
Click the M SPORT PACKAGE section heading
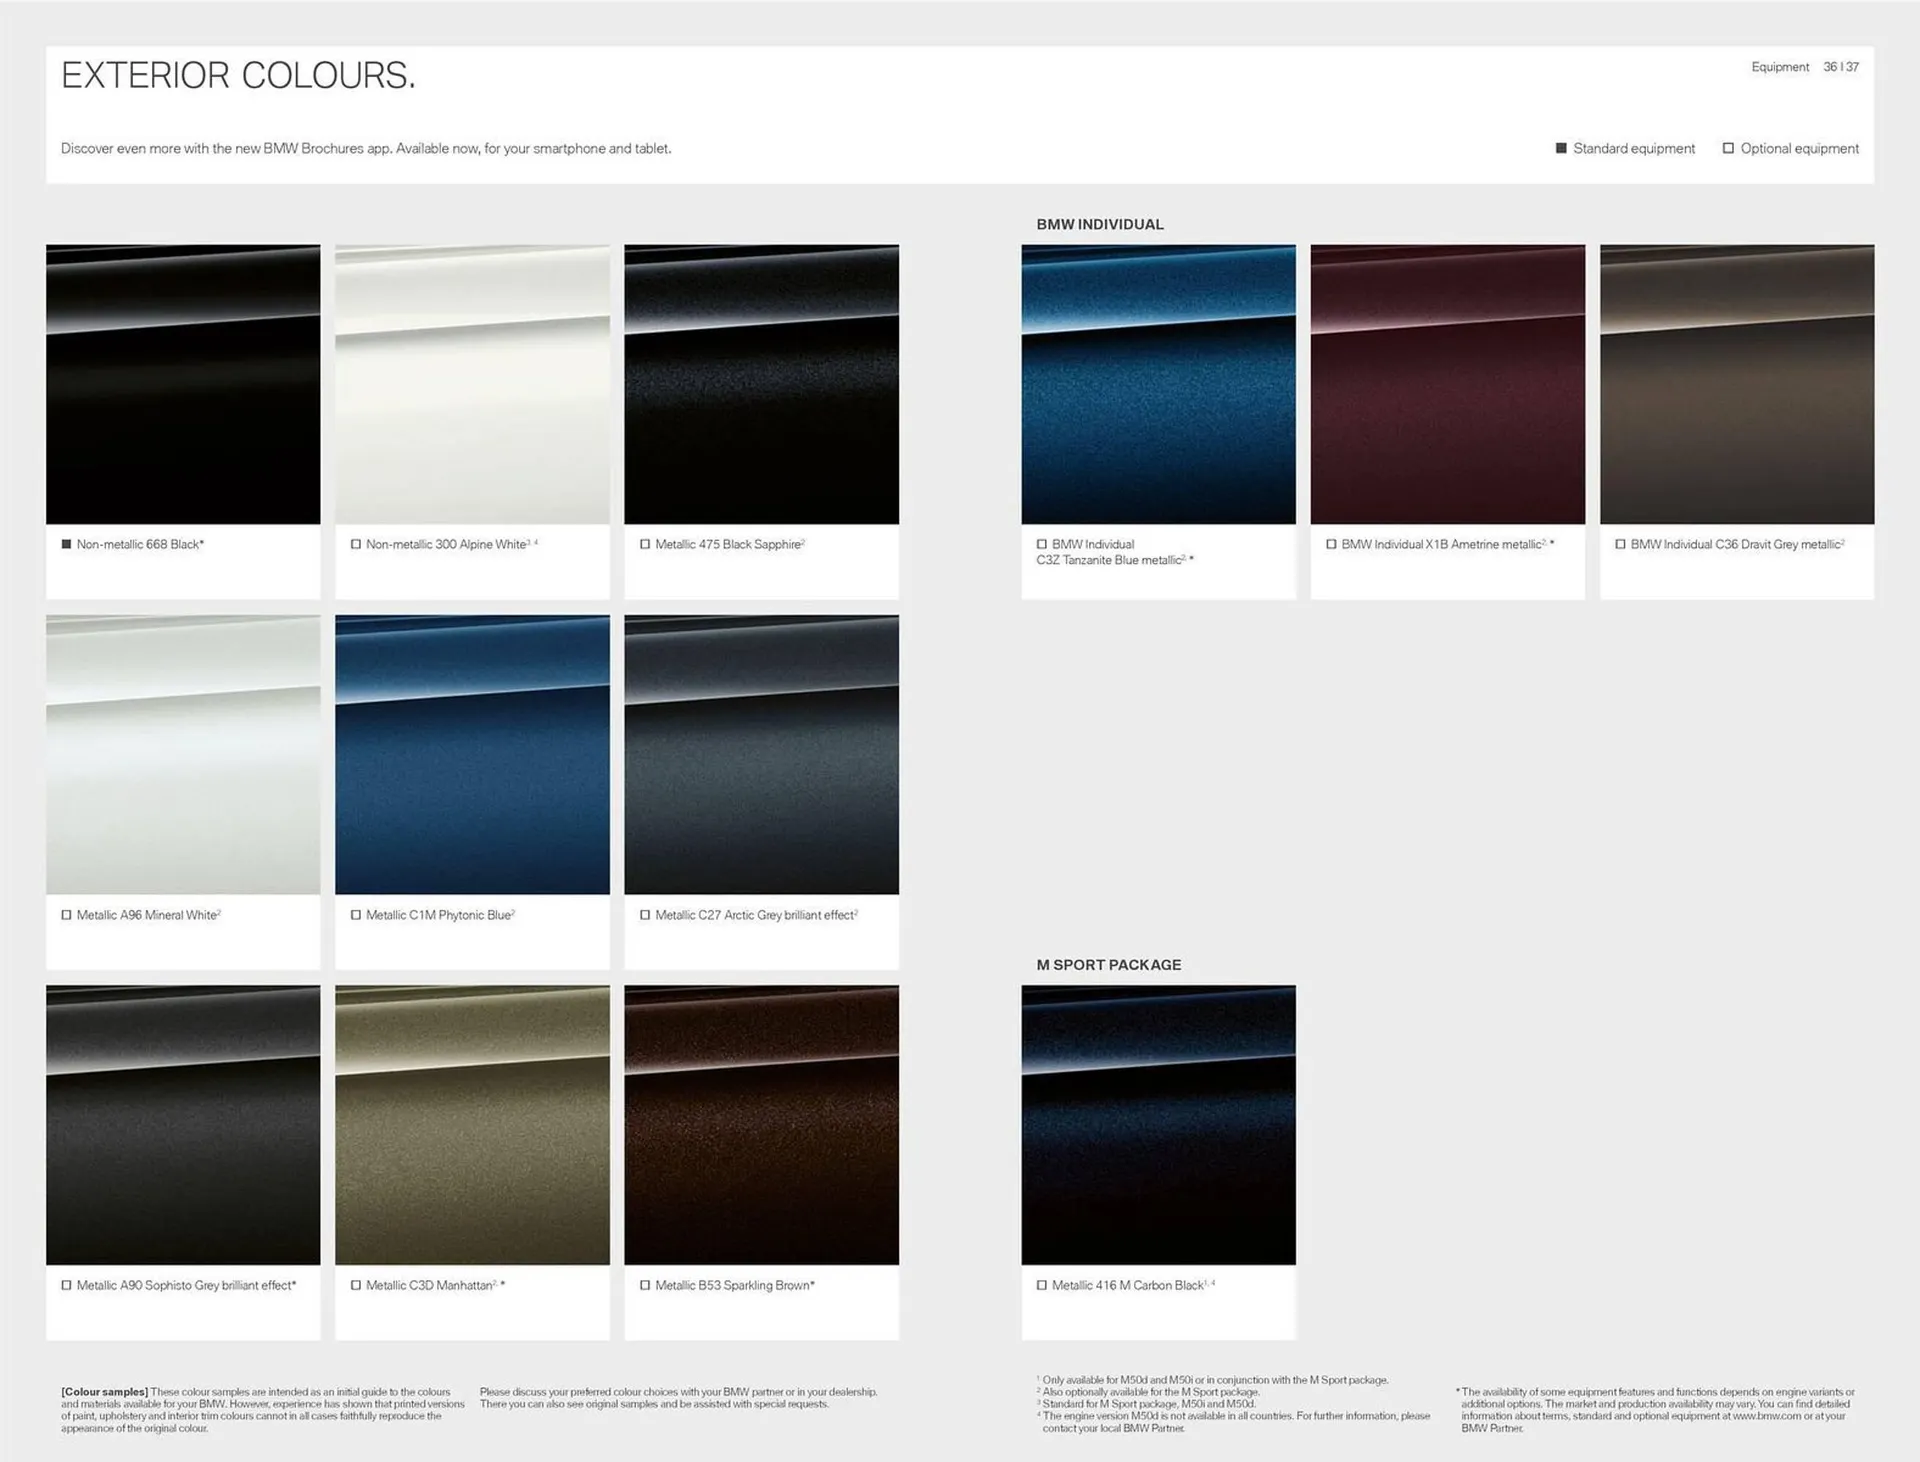coord(1108,965)
